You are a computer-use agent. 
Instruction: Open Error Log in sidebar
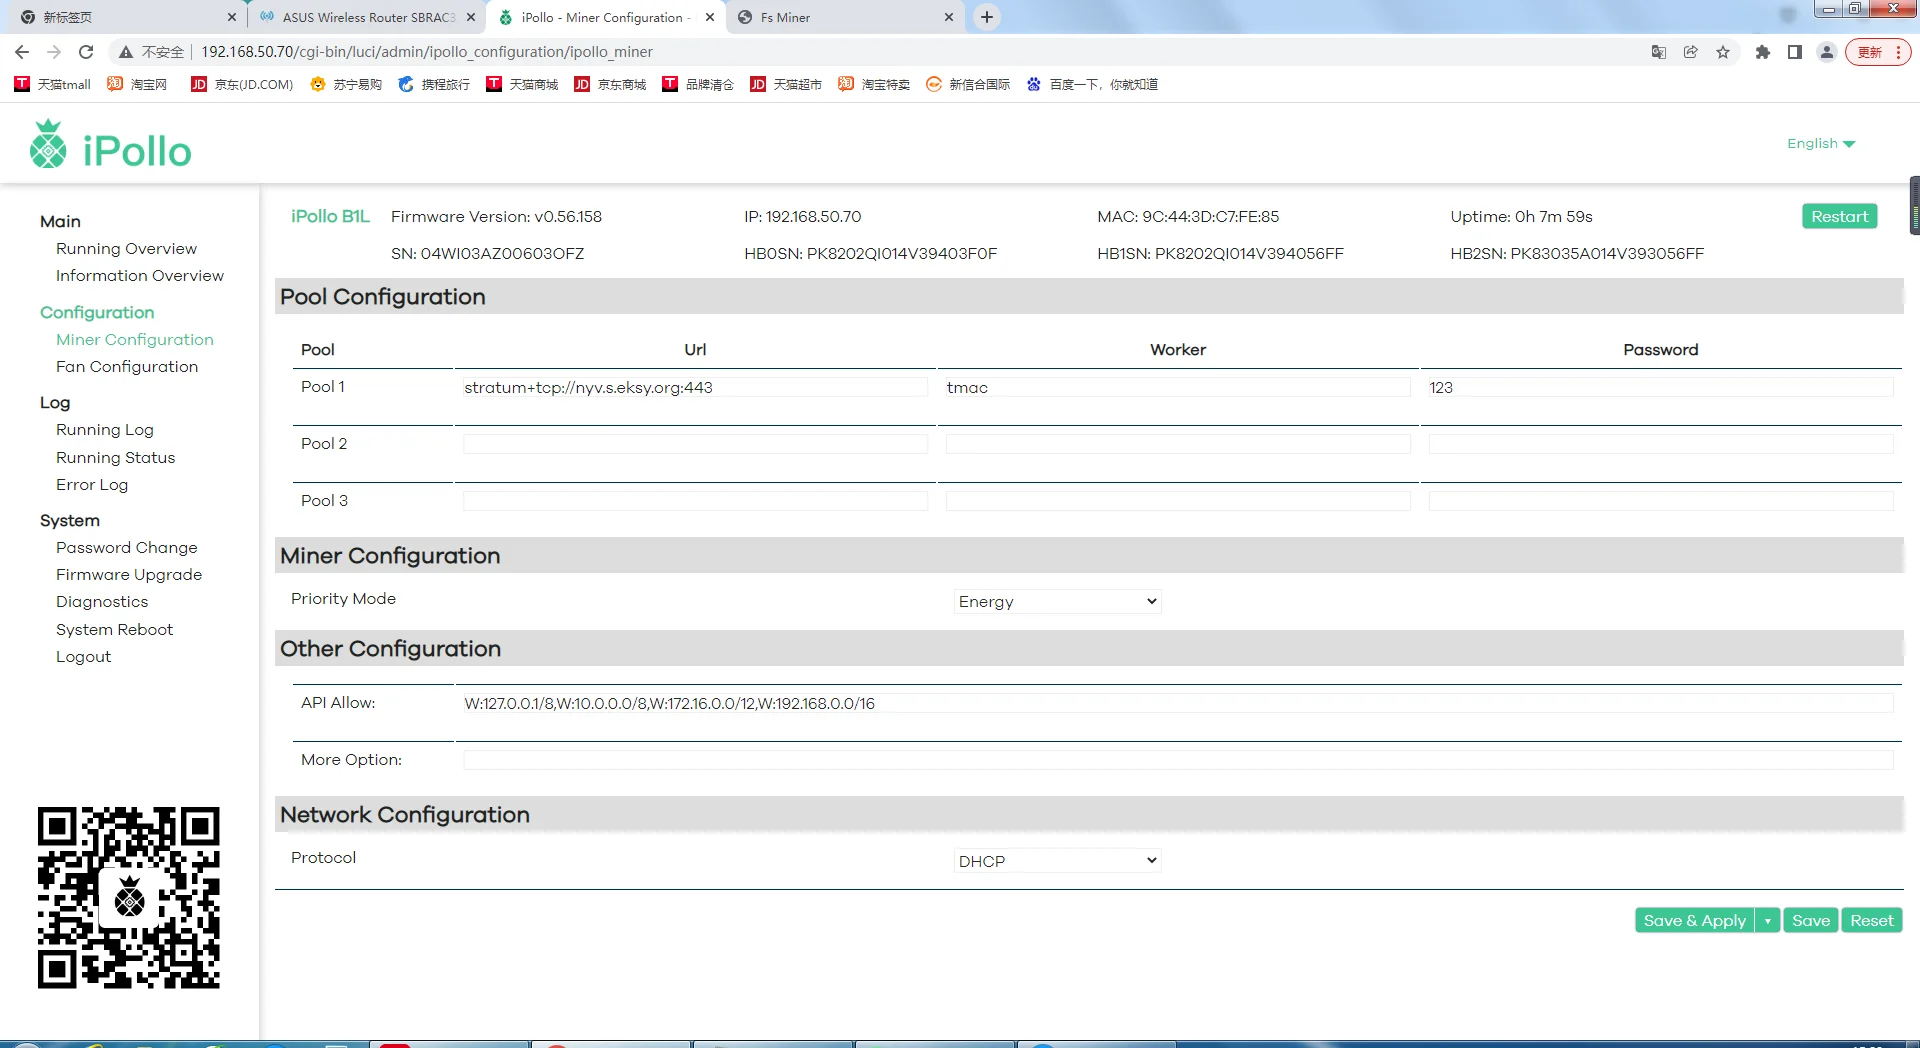pyautogui.click(x=92, y=485)
